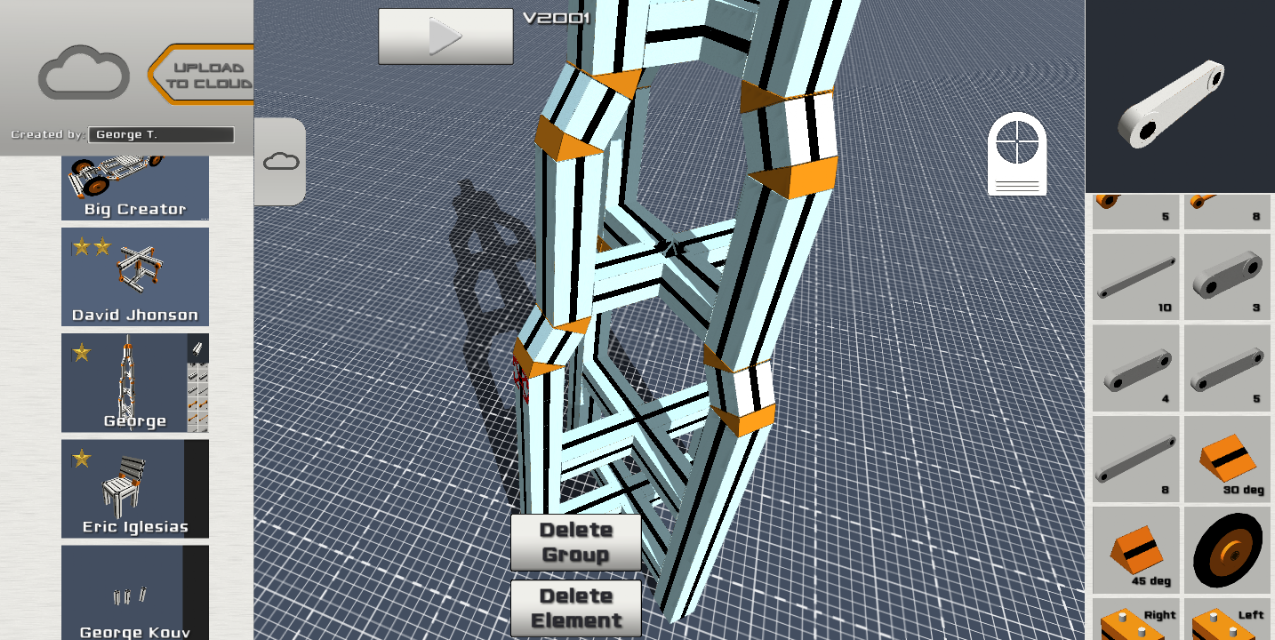Screen dimensions: 1275x640
Task: Select the 45 deg wedge part
Action: pos(1135,551)
